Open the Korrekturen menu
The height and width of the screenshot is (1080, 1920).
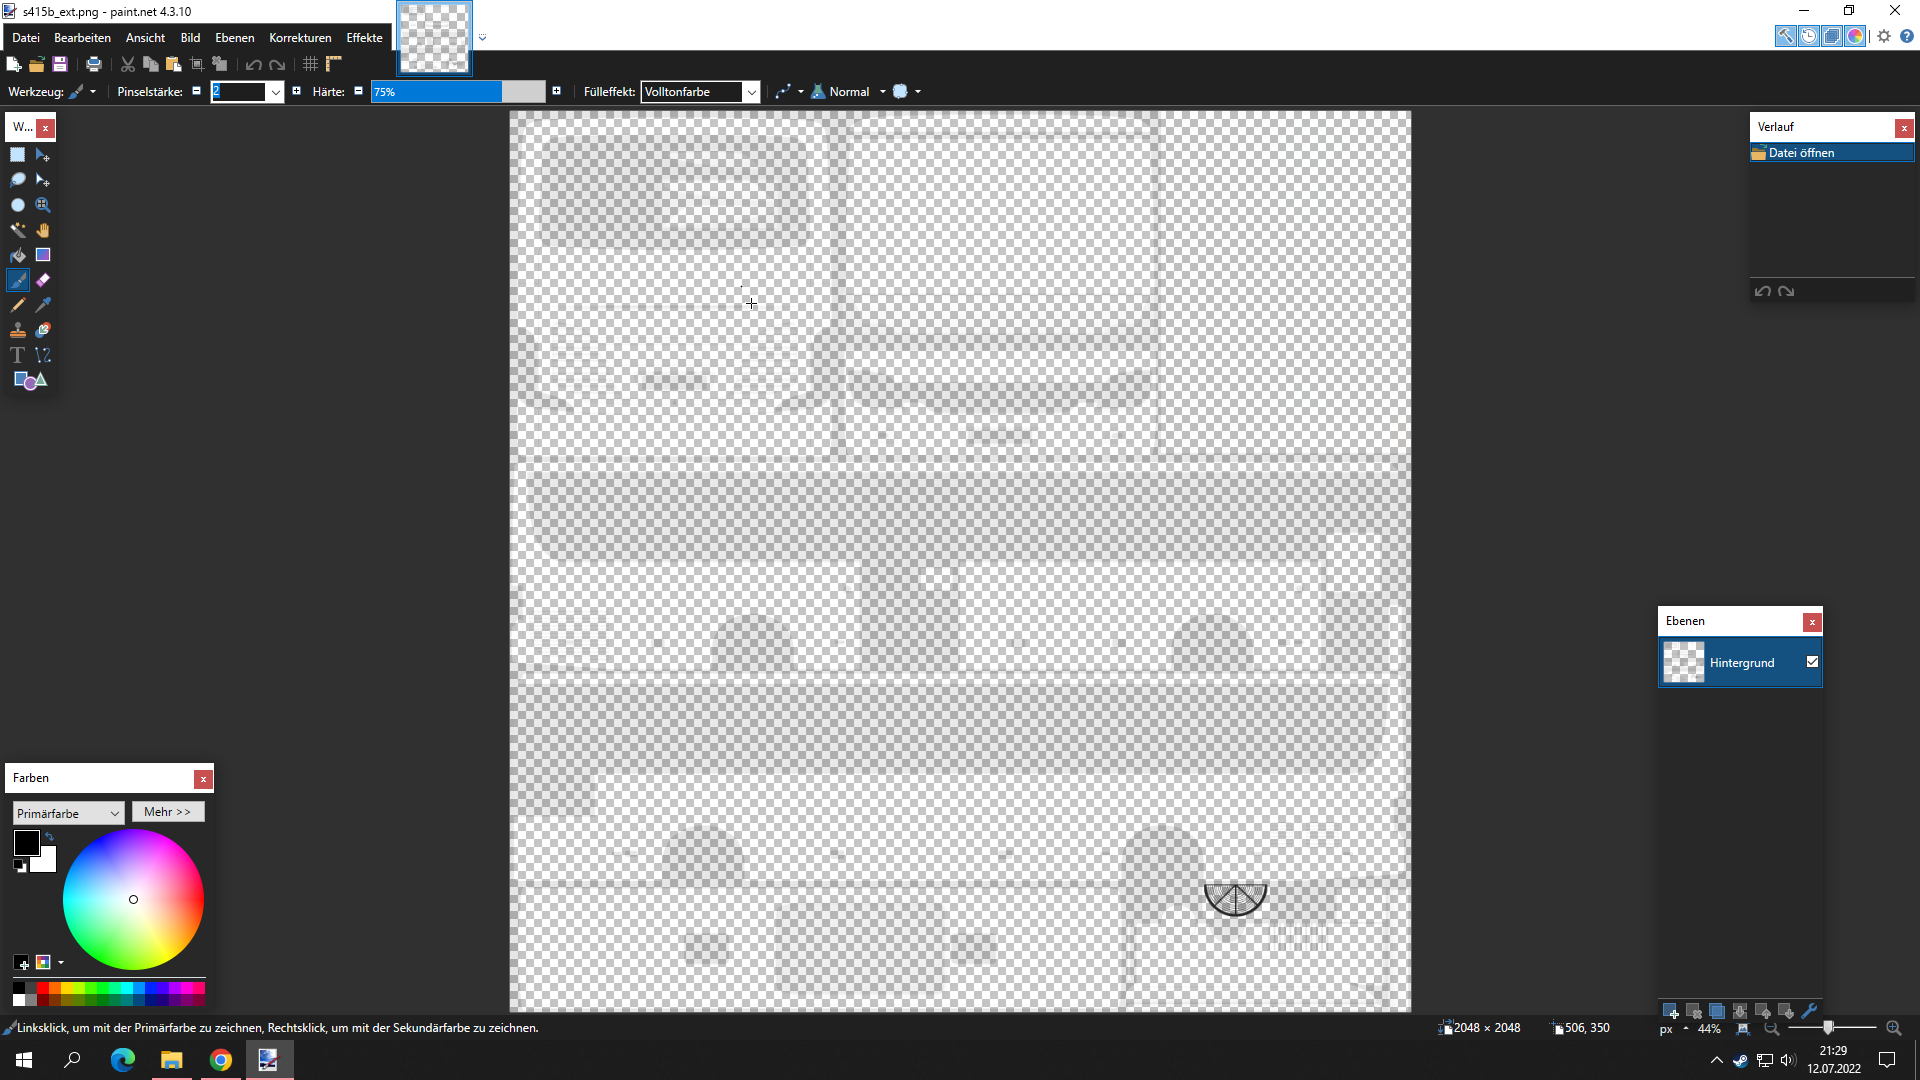(x=300, y=38)
